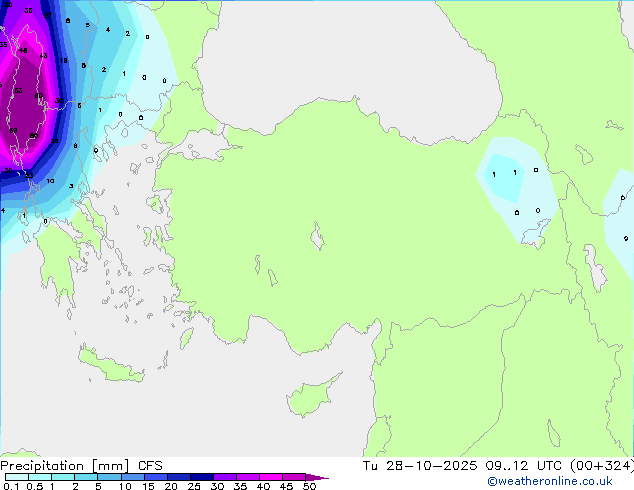
Task: Click the '25' legend tick label
Action: tap(194, 486)
